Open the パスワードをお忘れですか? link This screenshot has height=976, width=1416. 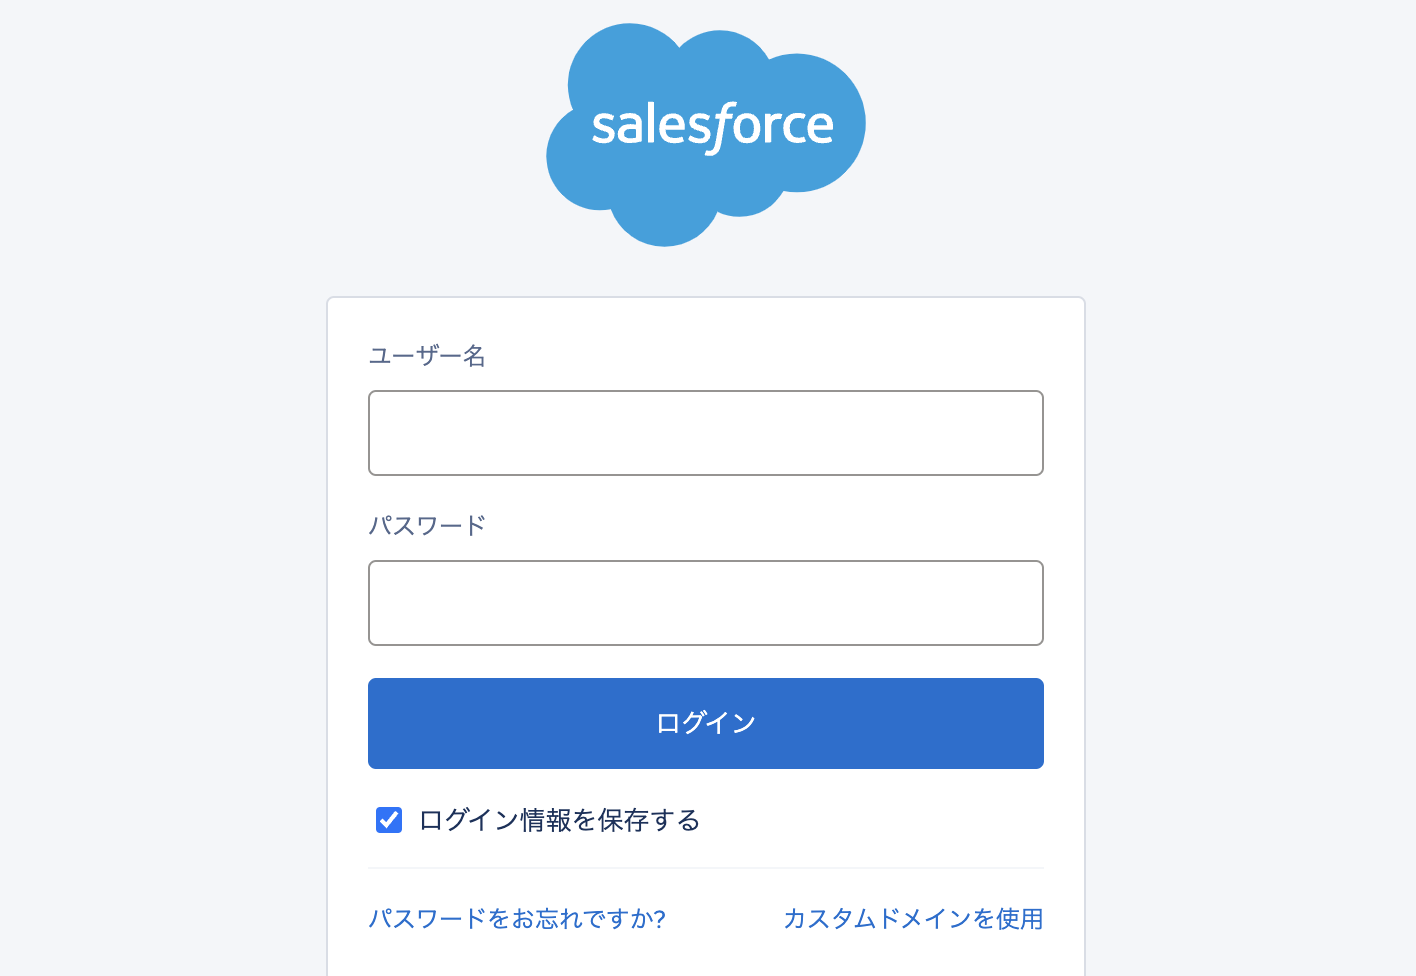517,918
